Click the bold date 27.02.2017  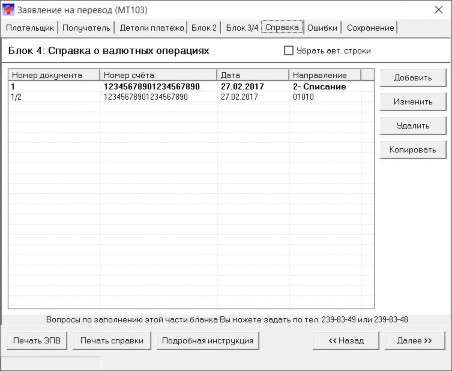coord(242,87)
